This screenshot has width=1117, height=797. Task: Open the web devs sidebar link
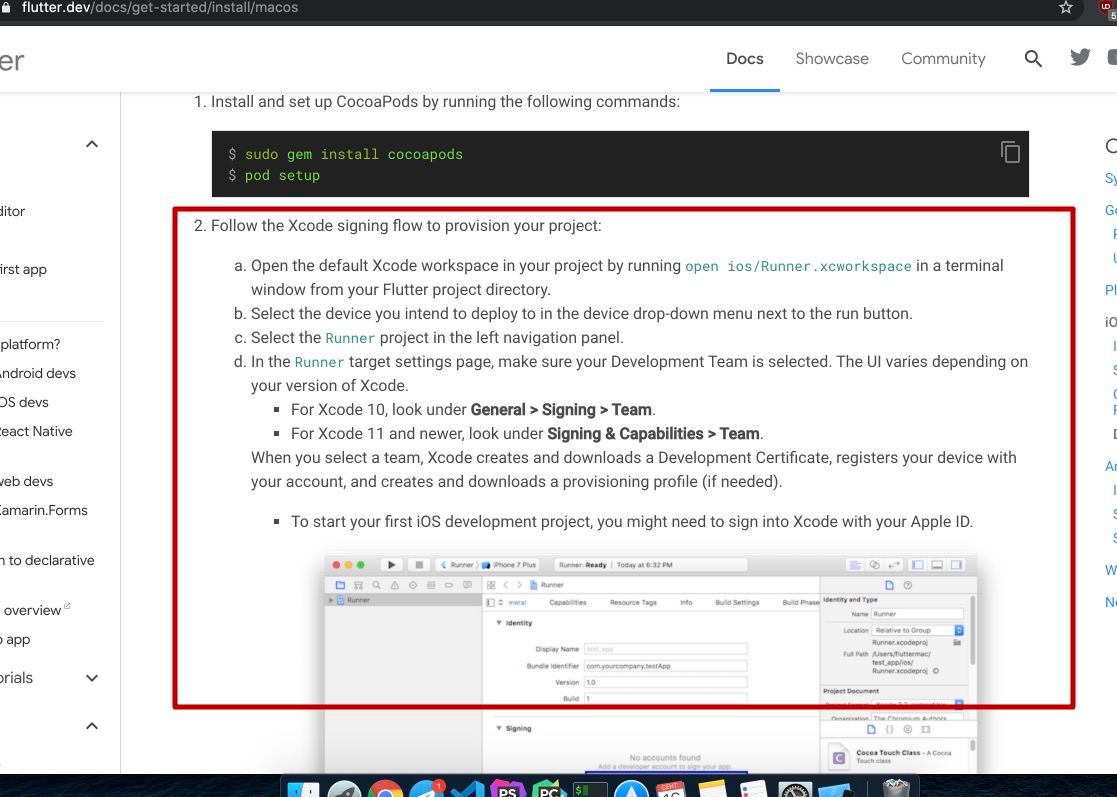[26, 481]
